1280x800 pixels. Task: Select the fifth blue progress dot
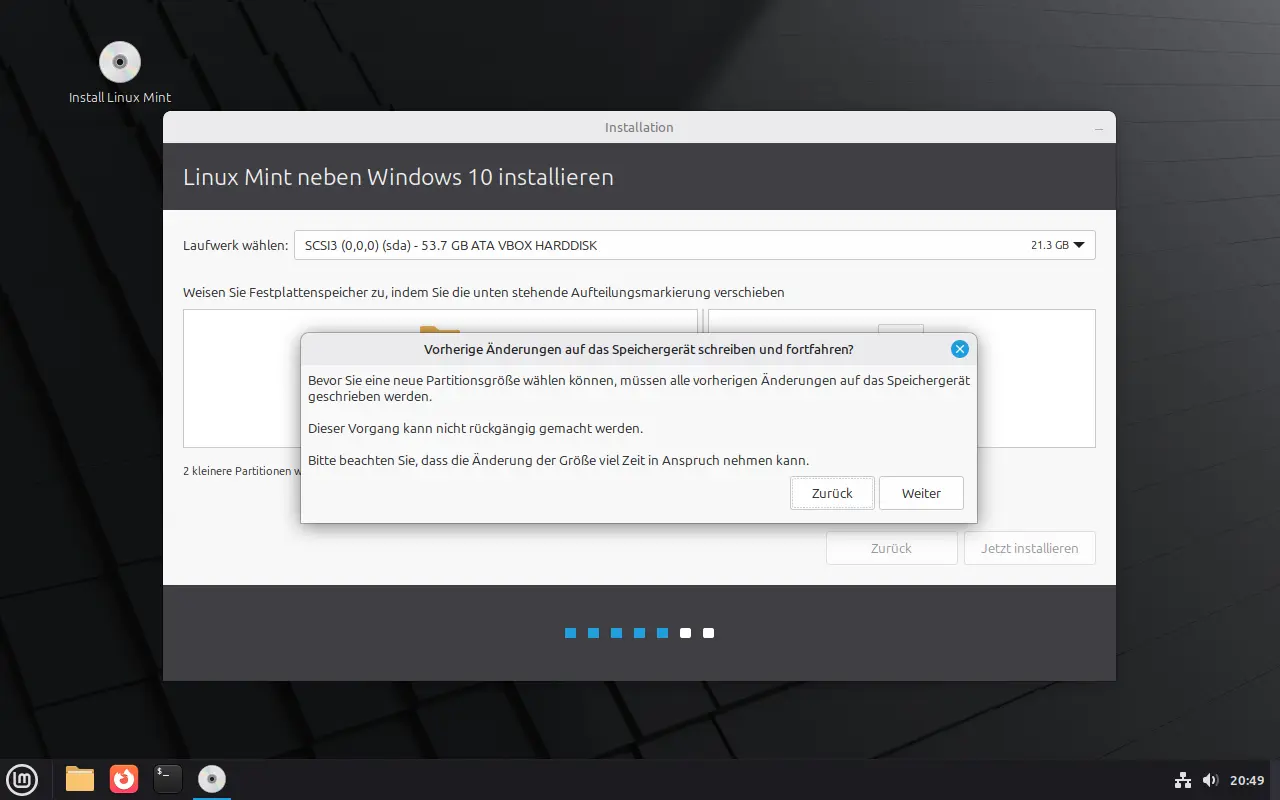point(662,632)
